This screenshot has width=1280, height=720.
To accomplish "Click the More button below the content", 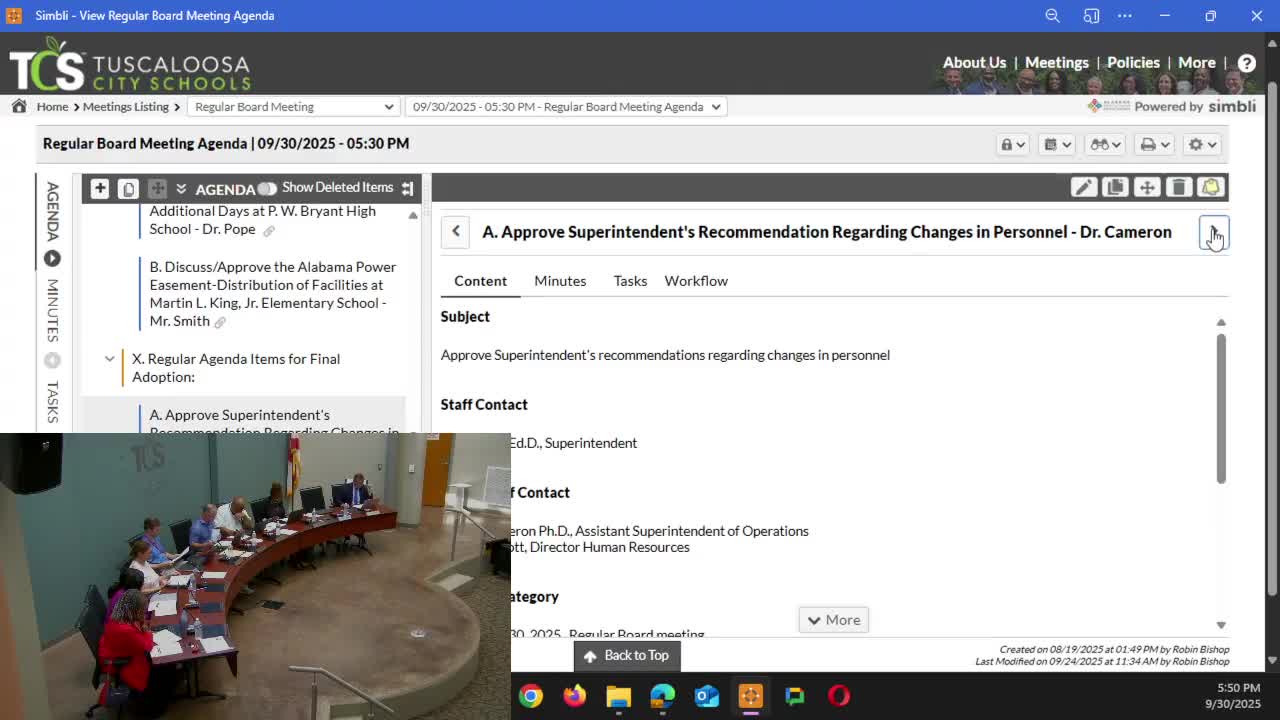I will click(x=833, y=620).
